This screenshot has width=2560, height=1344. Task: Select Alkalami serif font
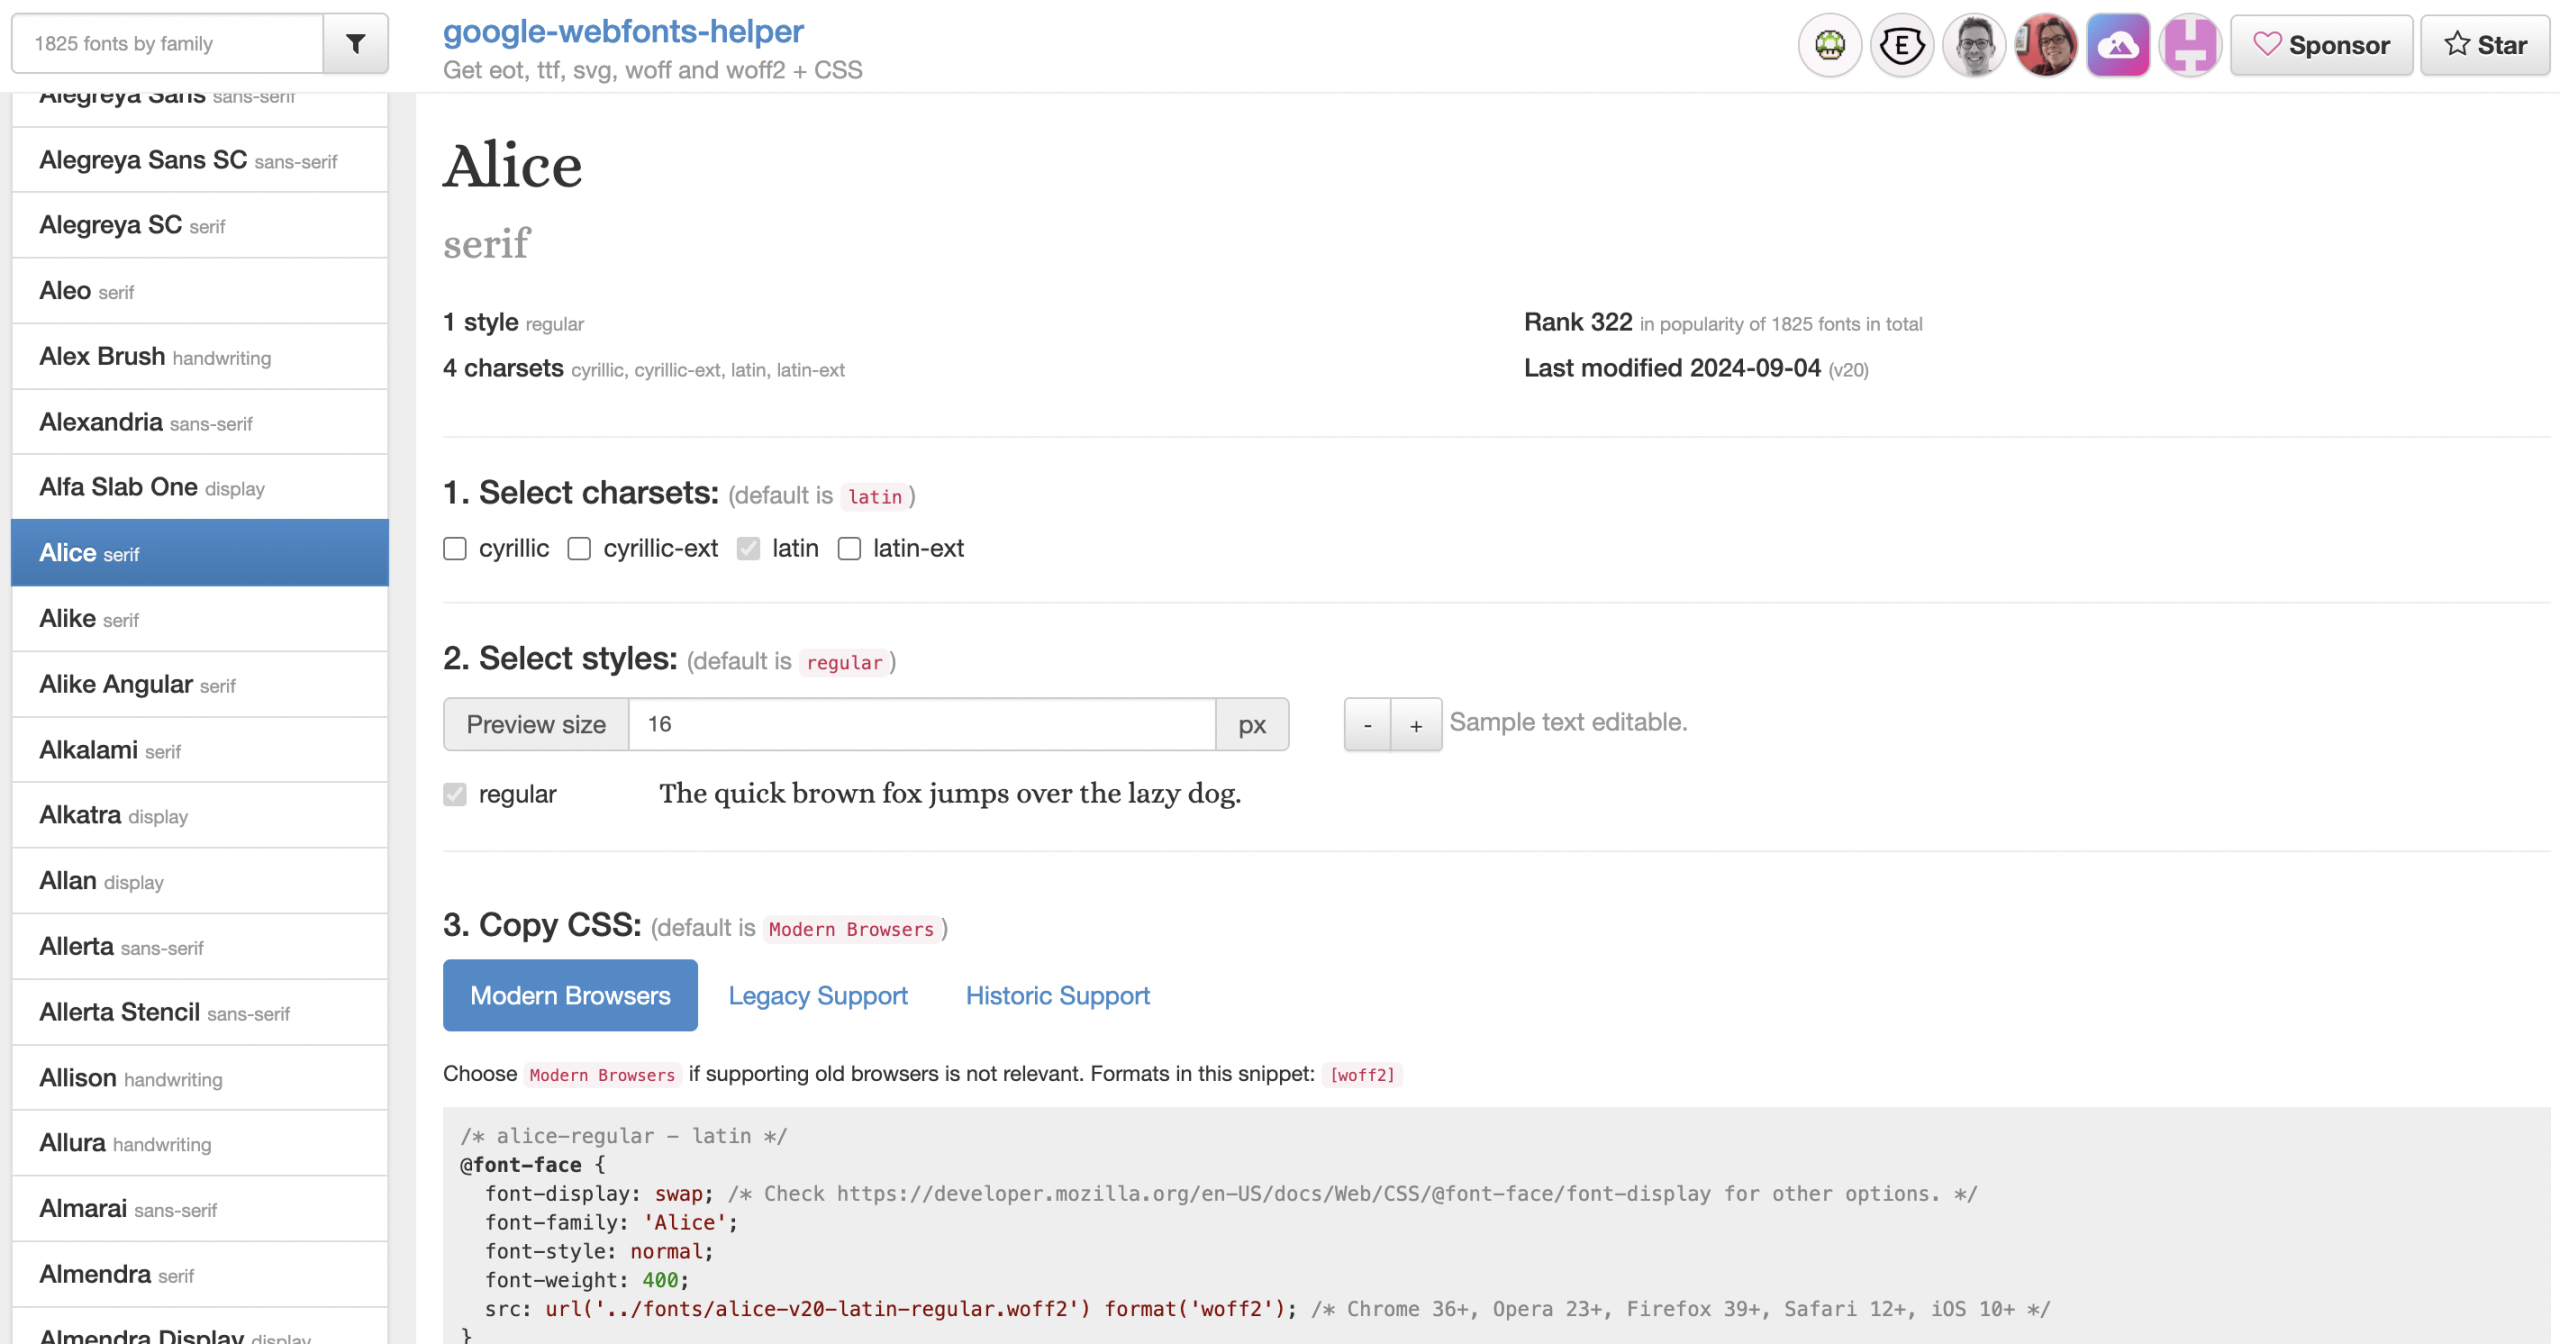(x=200, y=750)
